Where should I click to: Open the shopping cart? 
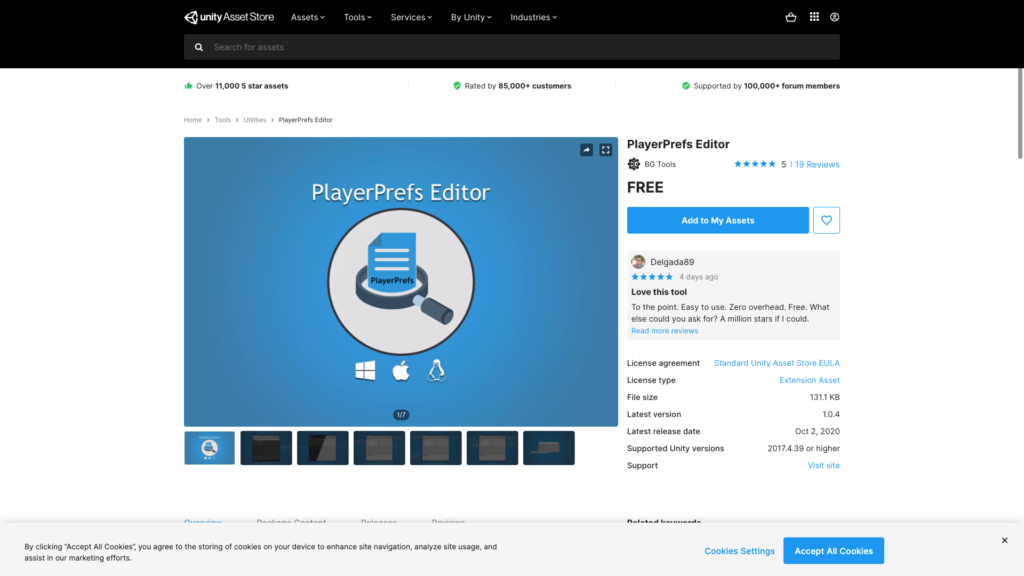pos(790,17)
